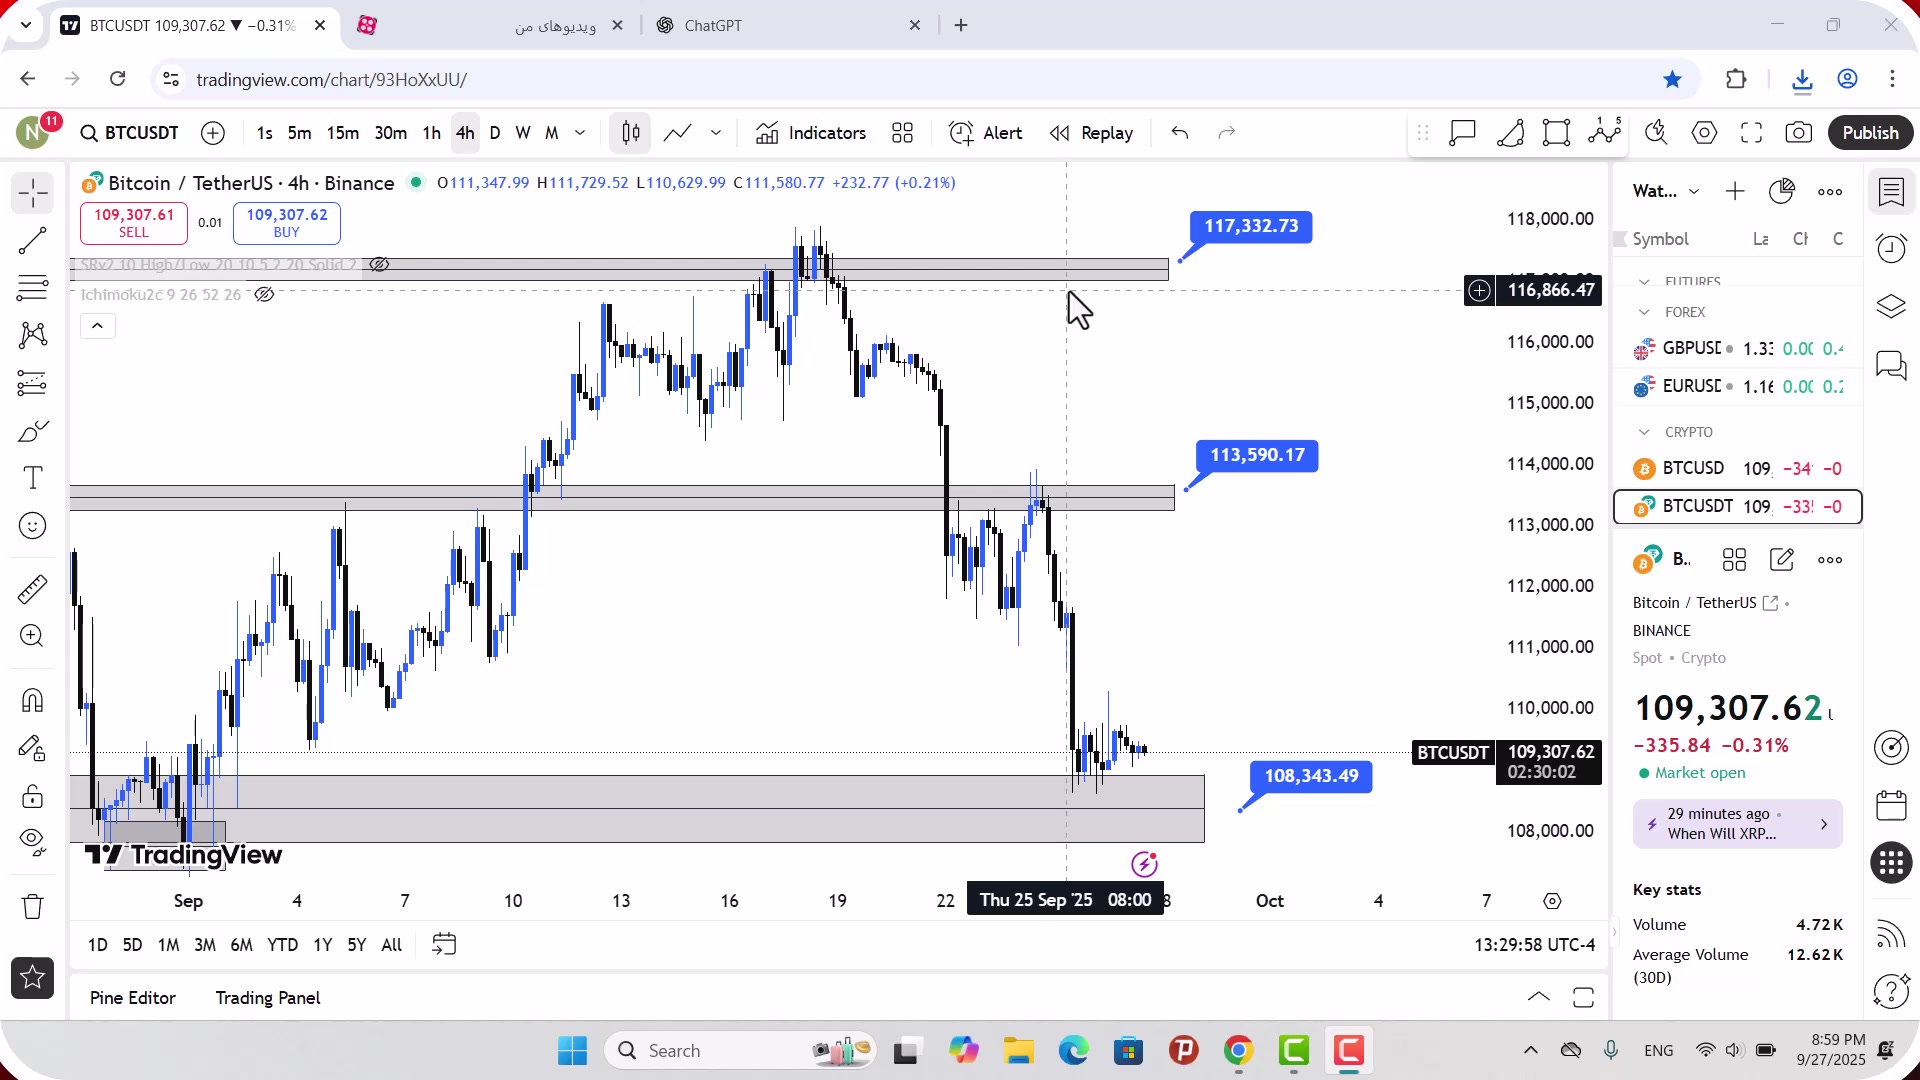
Task: Create a new Alert
Action: (986, 133)
